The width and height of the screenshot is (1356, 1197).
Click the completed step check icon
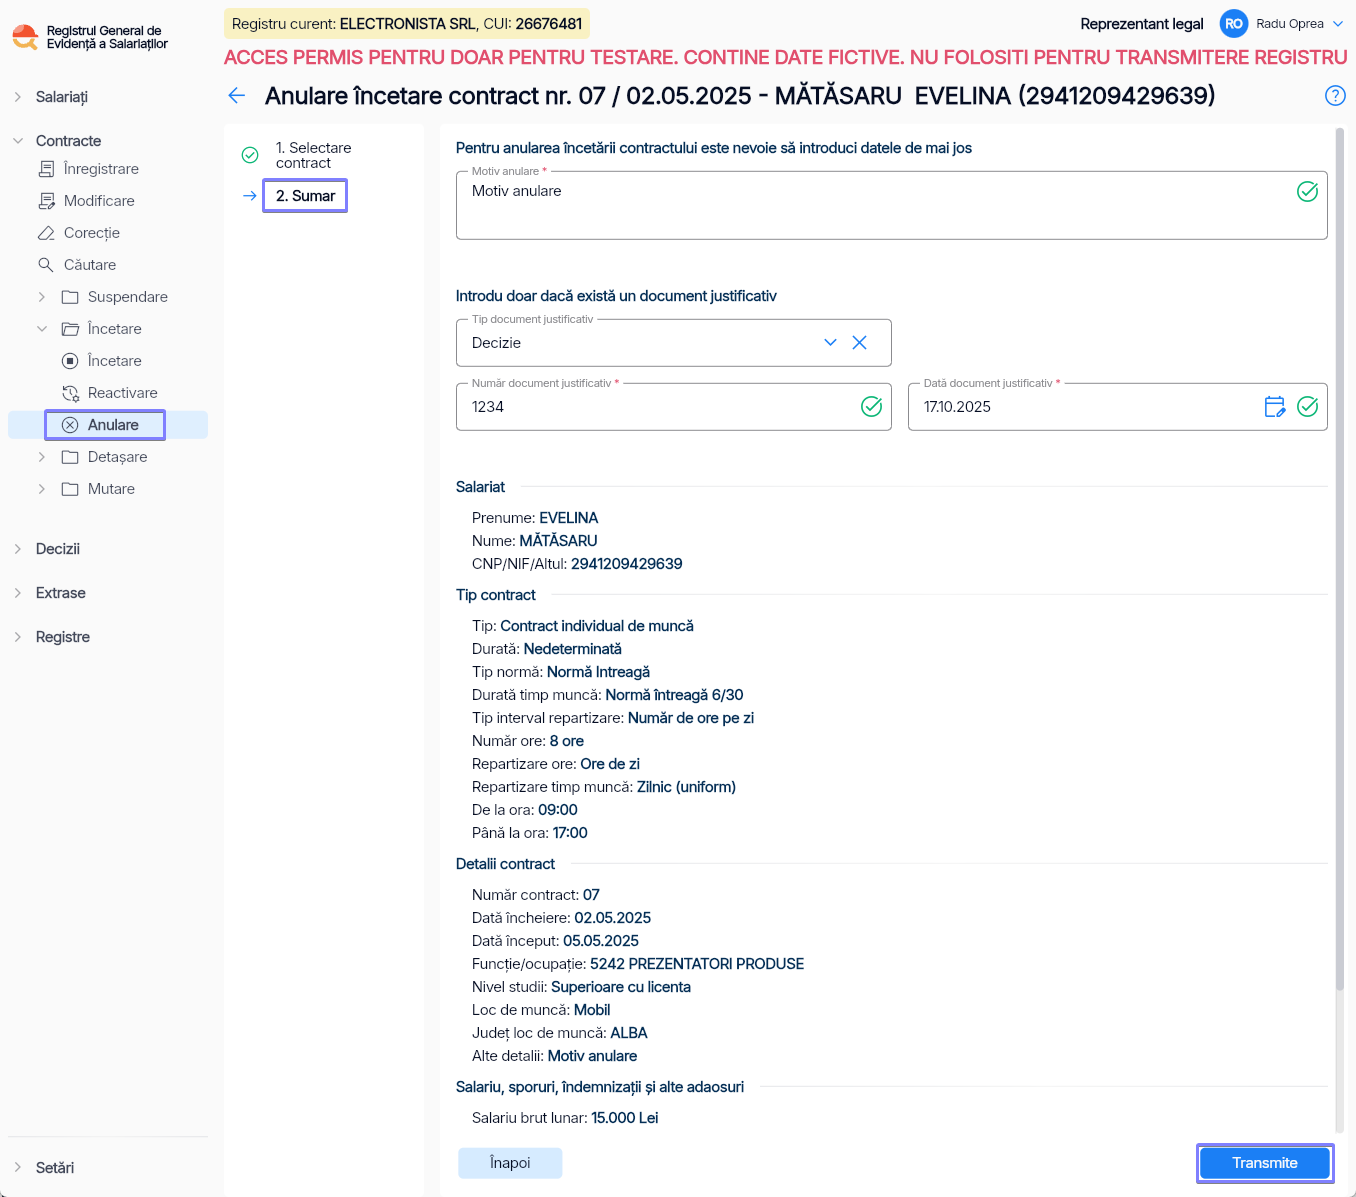250,155
